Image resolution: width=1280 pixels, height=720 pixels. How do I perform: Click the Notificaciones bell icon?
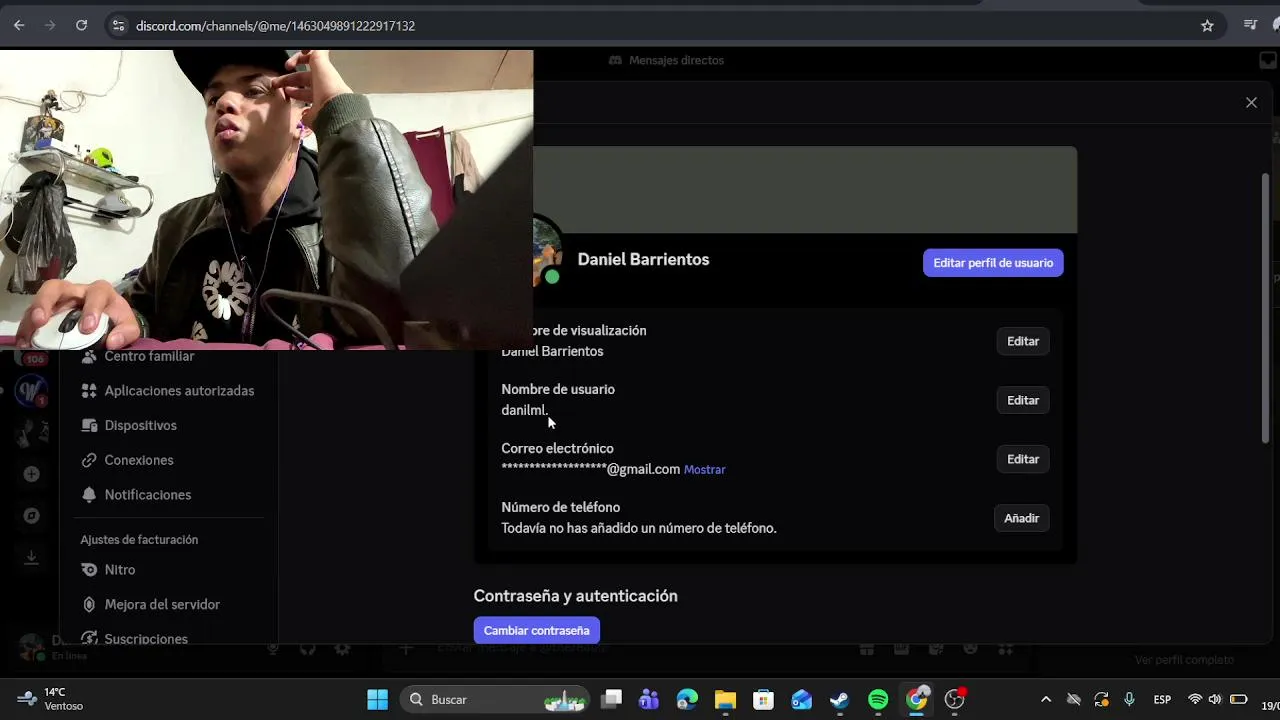[89, 495]
